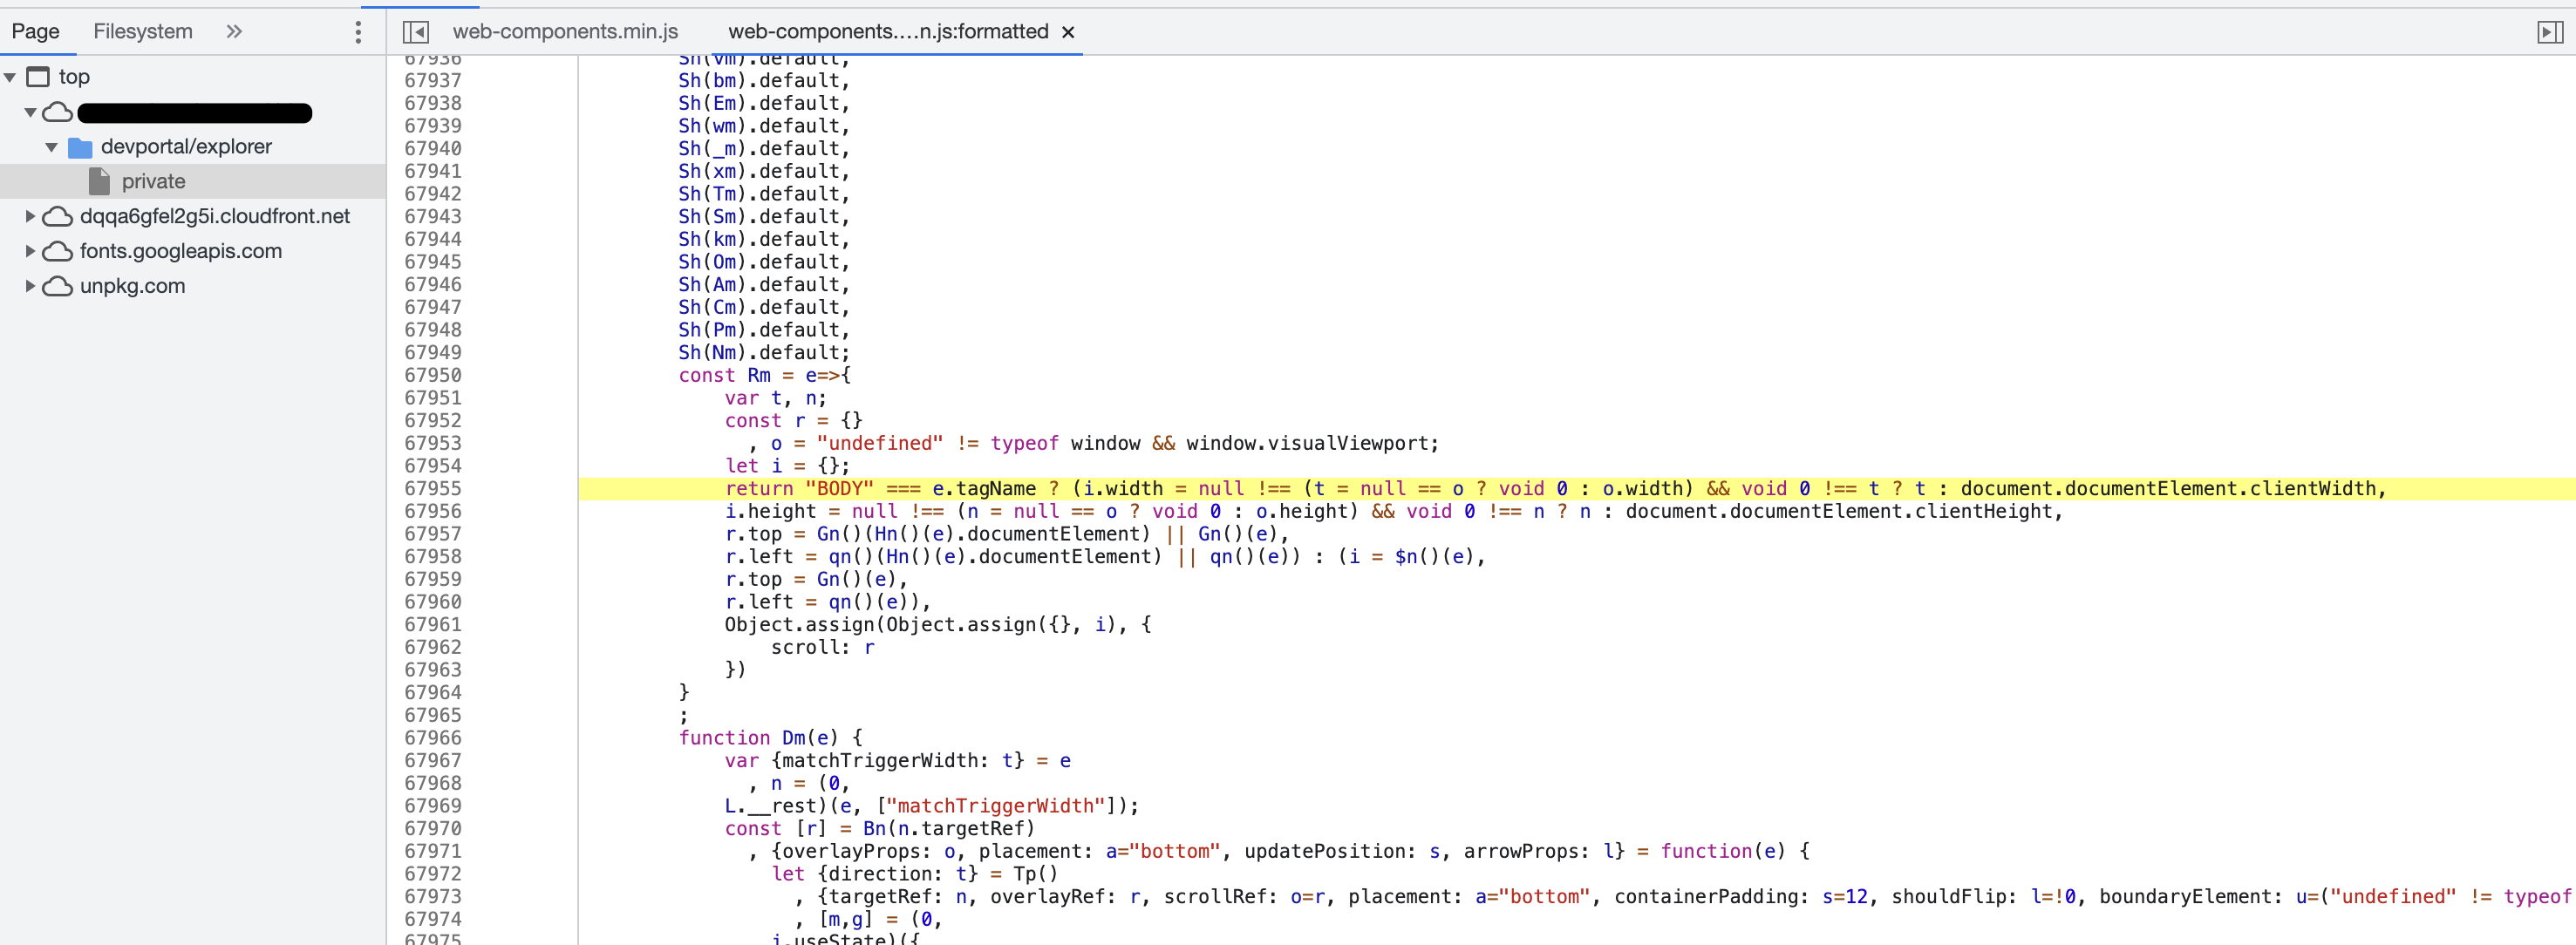
Task: Show more navigator tabs chevron
Action: tap(234, 32)
